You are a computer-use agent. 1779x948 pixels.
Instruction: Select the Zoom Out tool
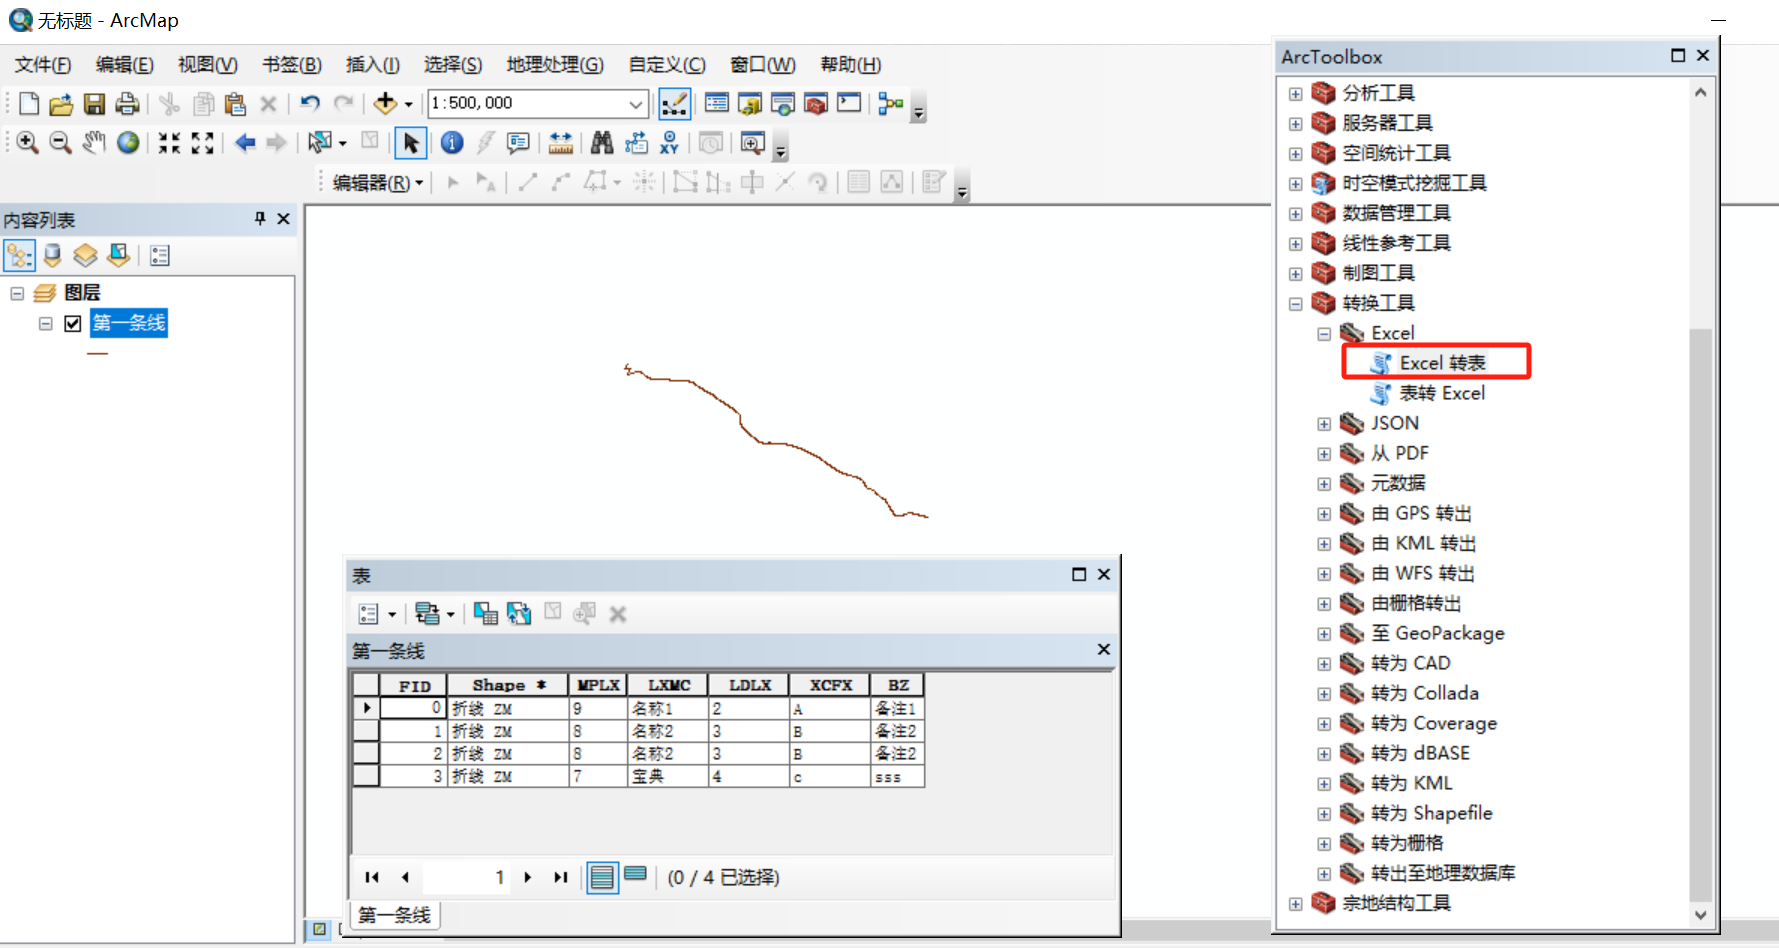[61, 143]
